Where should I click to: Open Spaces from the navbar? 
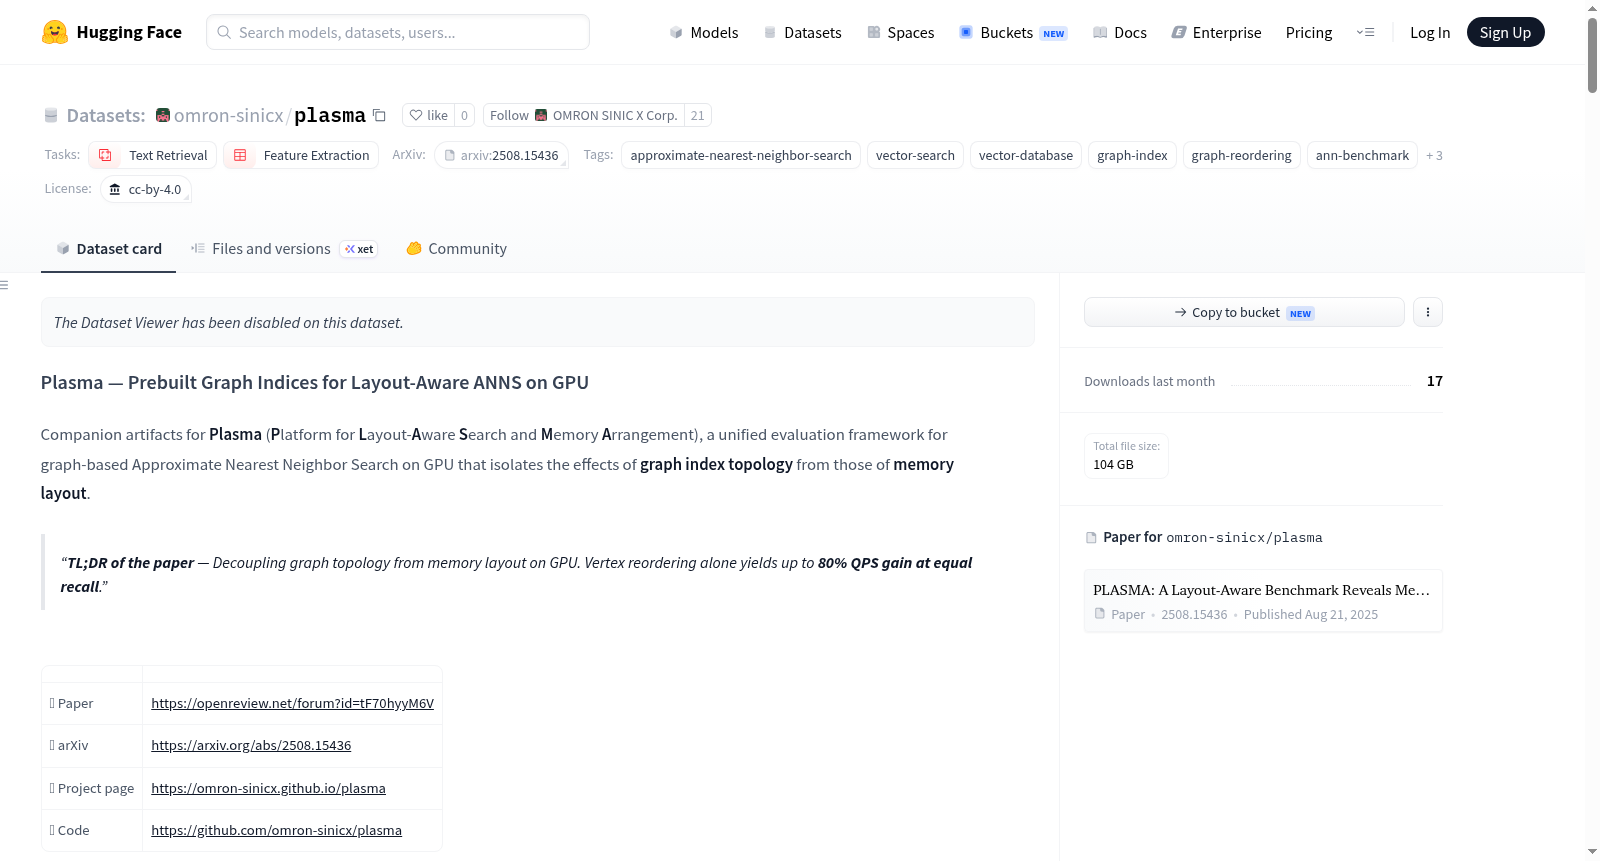click(900, 33)
